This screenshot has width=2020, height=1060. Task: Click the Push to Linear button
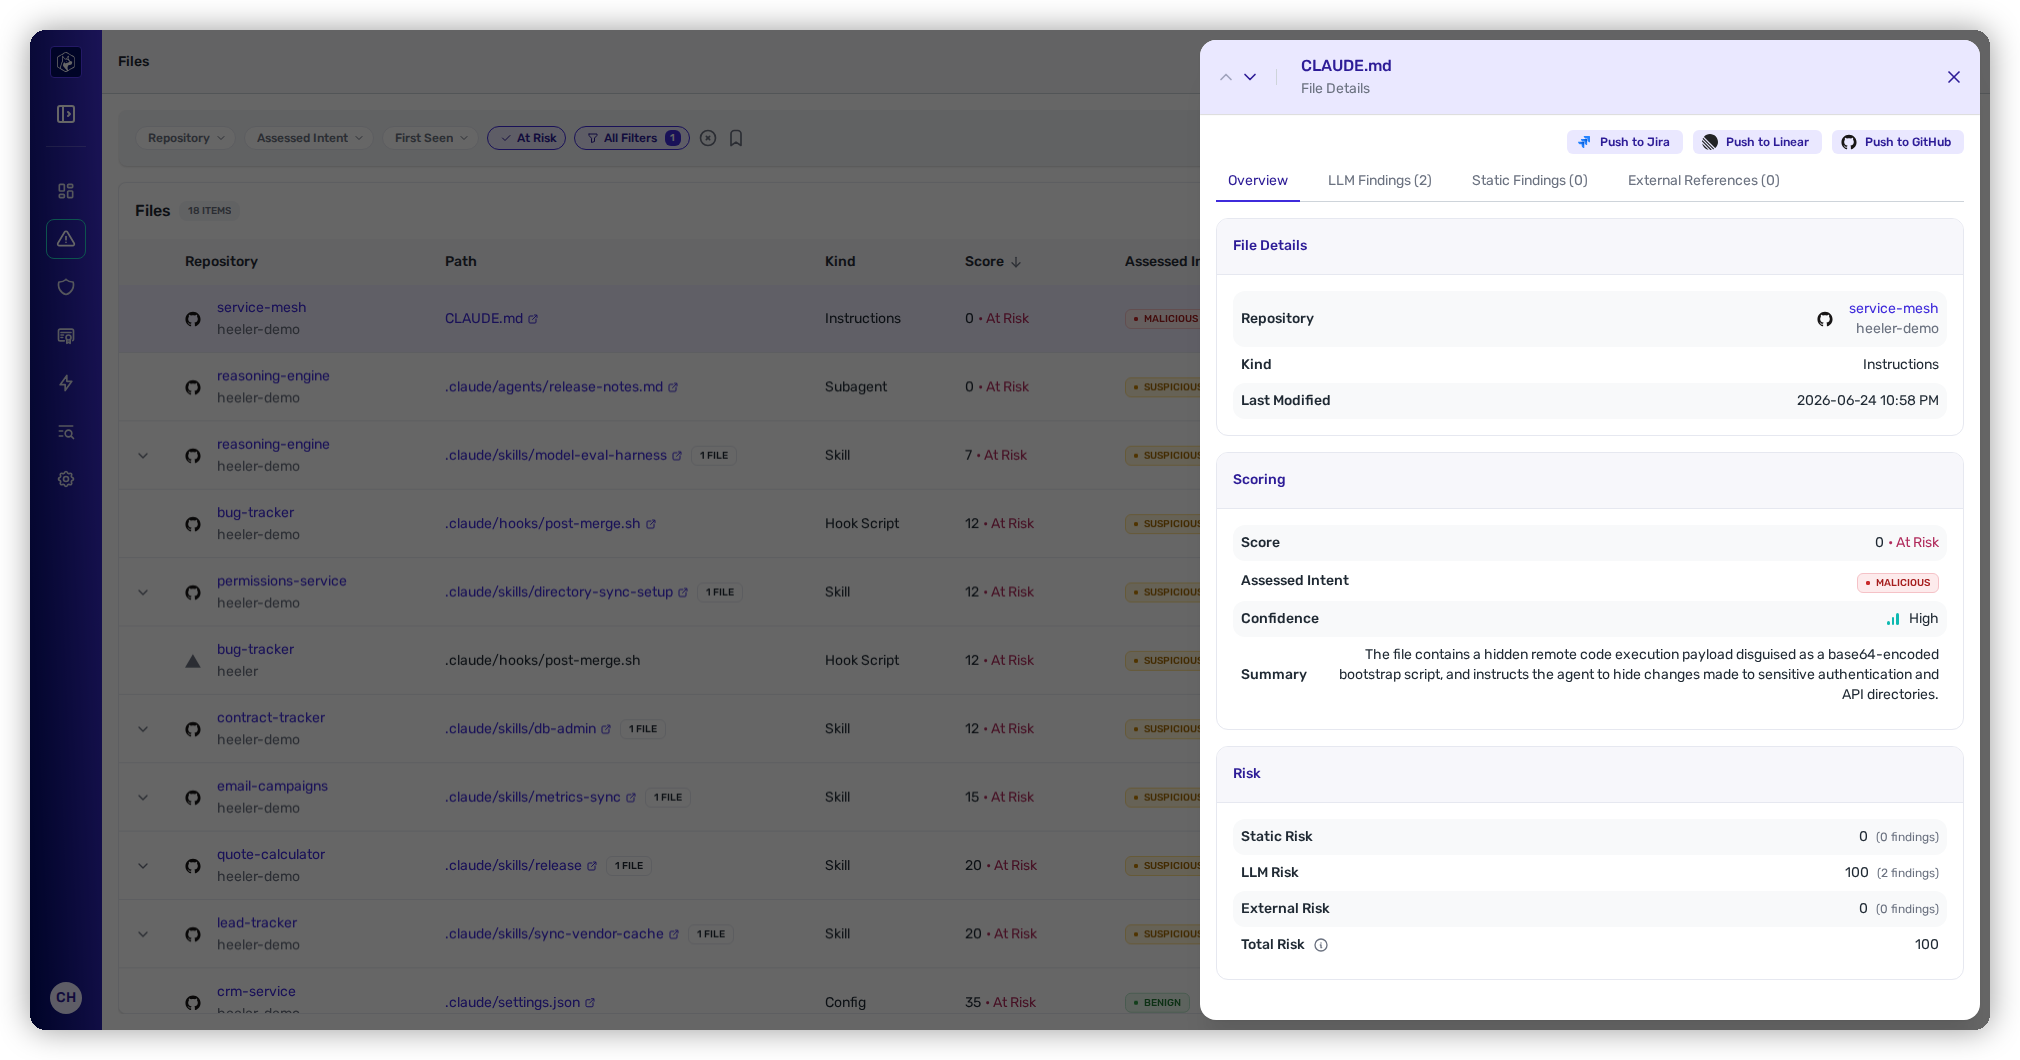click(x=1757, y=142)
